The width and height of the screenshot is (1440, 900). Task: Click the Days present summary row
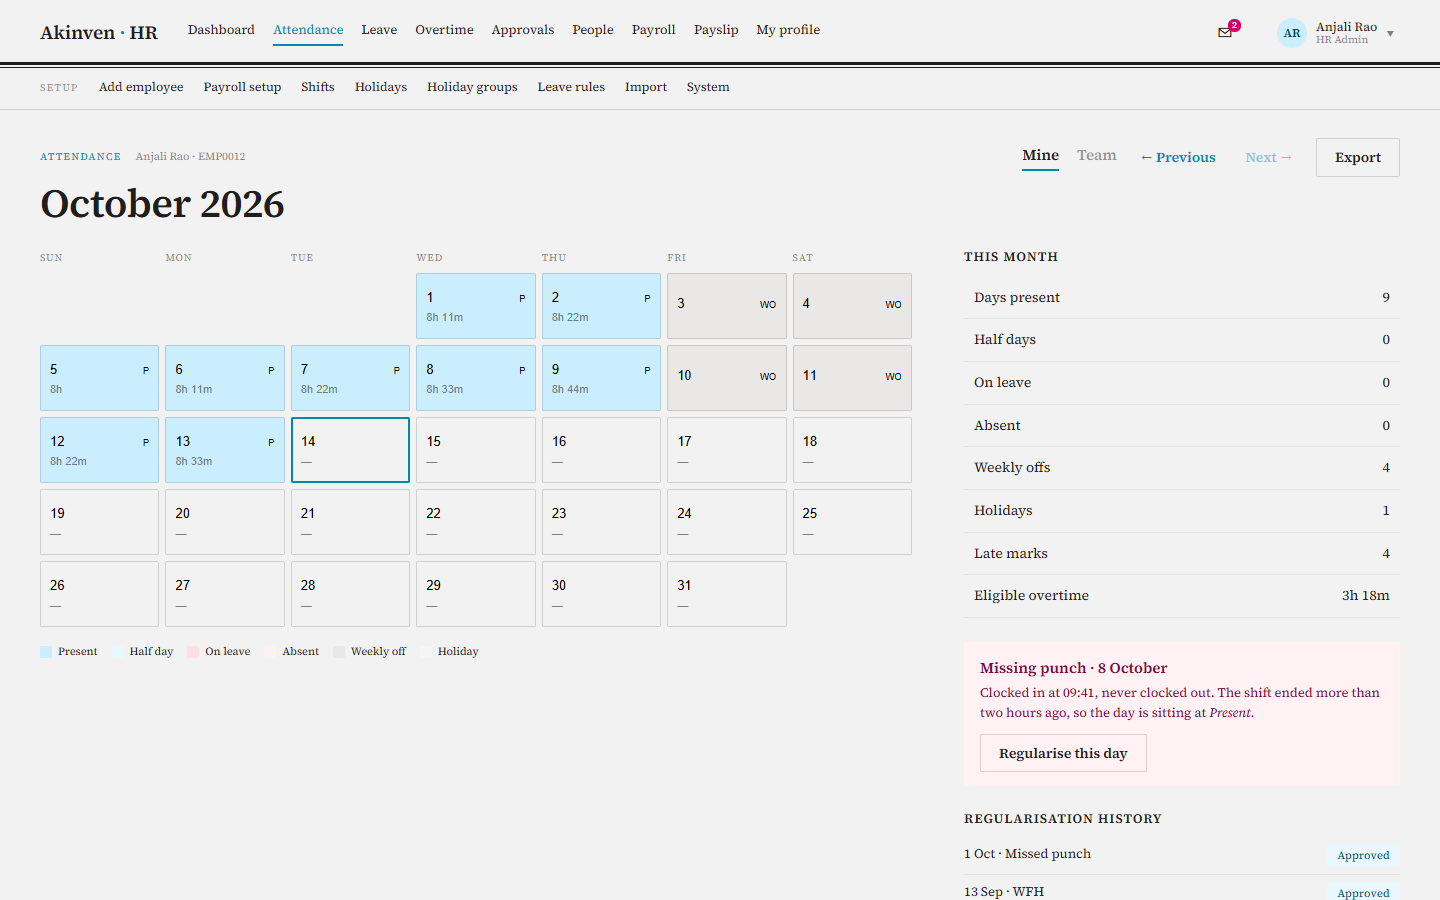pyautogui.click(x=1182, y=297)
